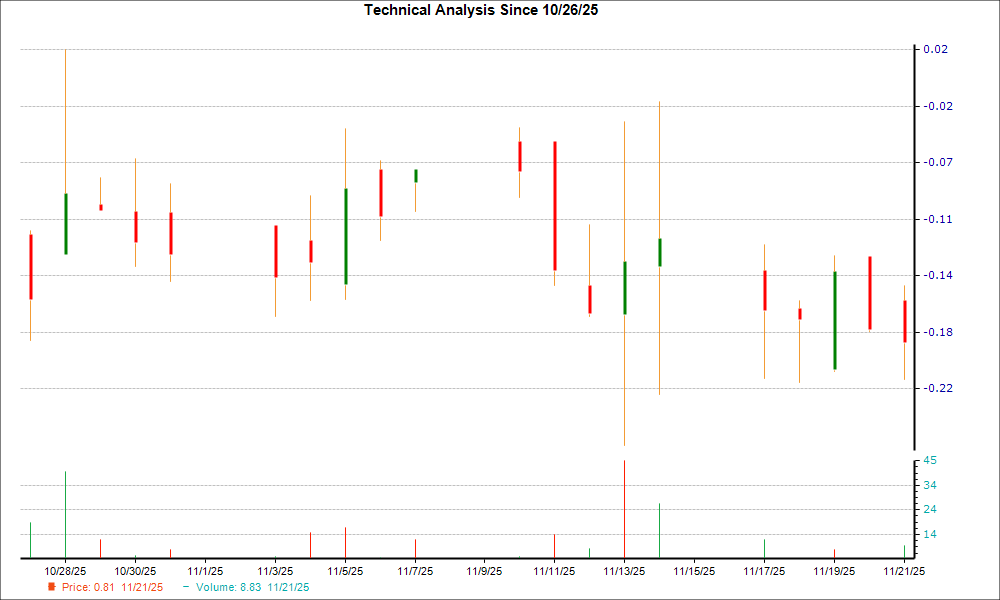Click the 45 volume axis label
Image resolution: width=1000 pixels, height=600 pixels.
point(928,460)
